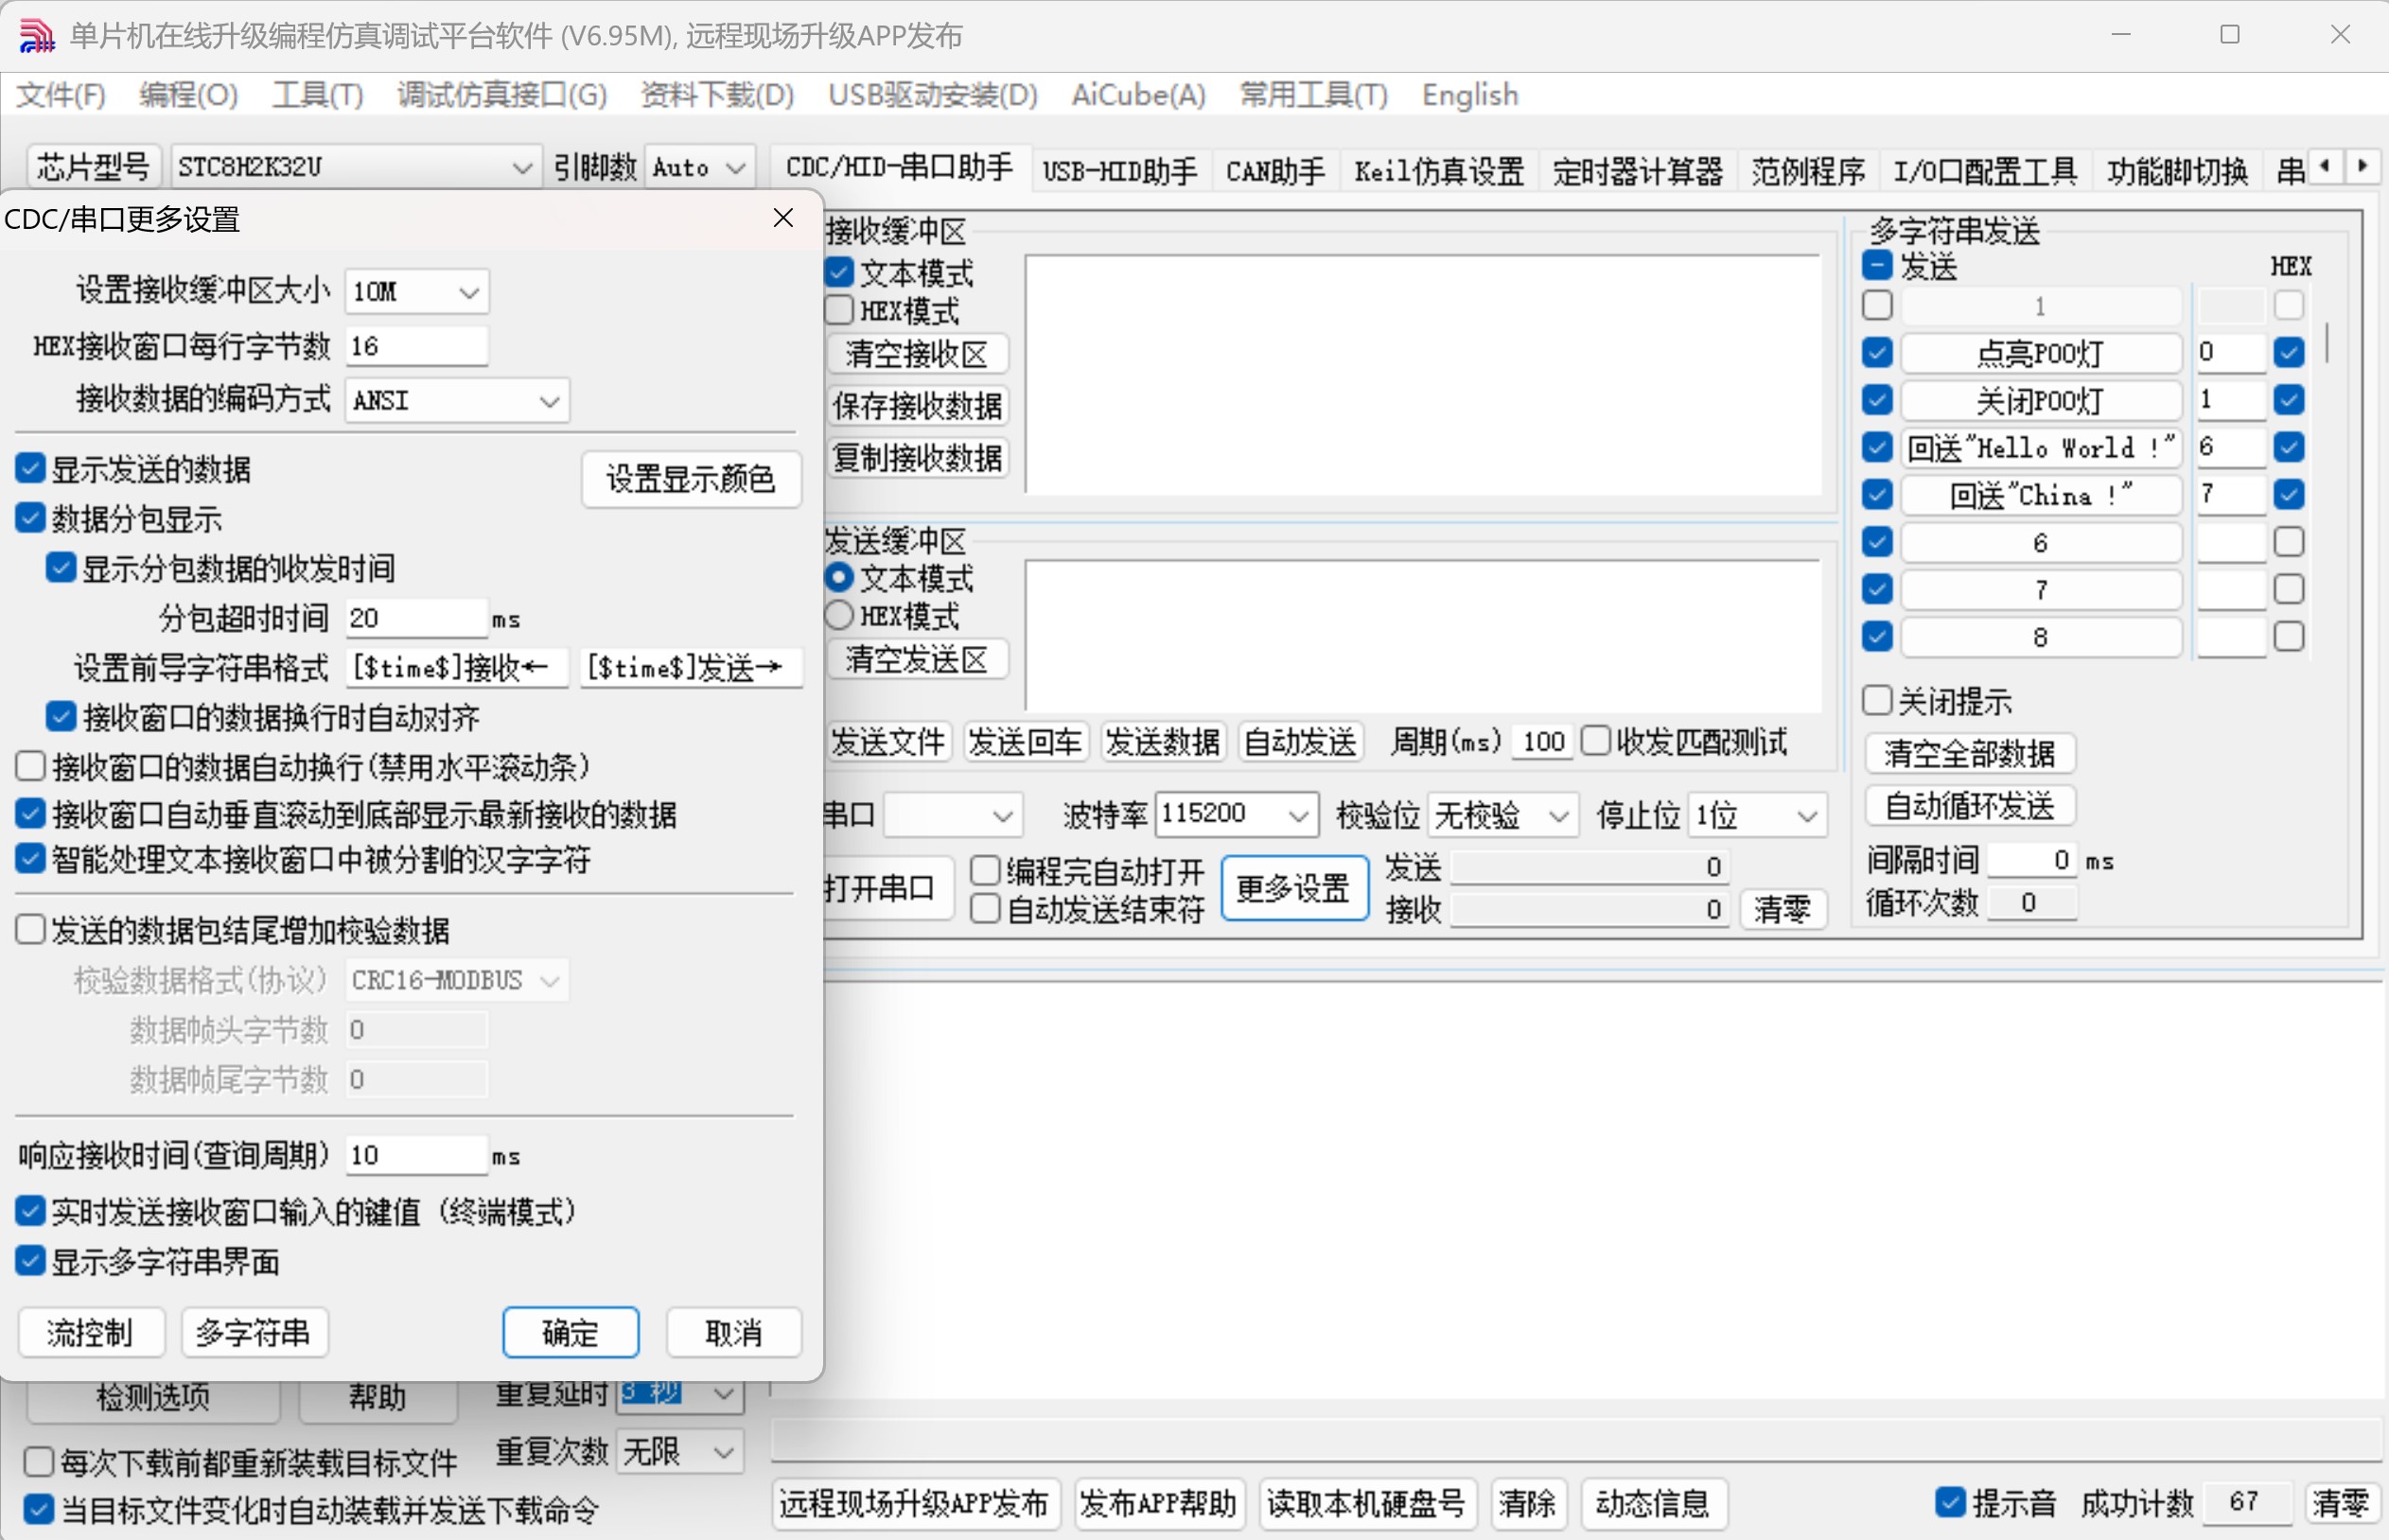The image size is (2389, 1540).
Task: Open the 定时器计算器 tab
Action: coord(1637,171)
